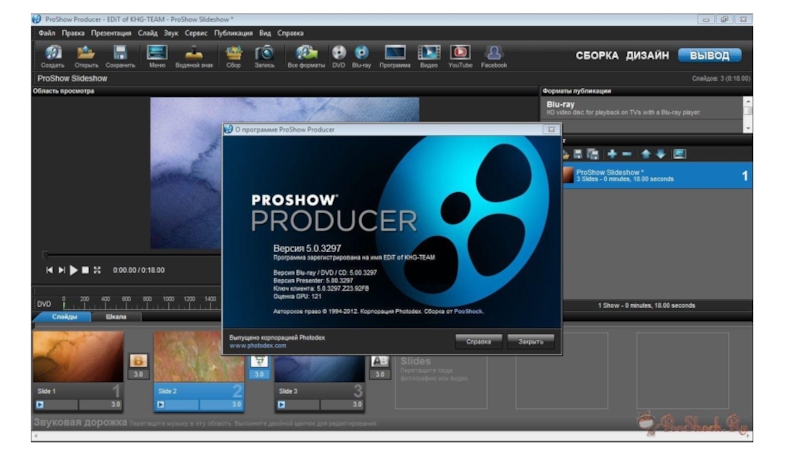800x450 pixels.
Task: Switch to the ДИЗАЙН workspace
Action: coord(648,56)
